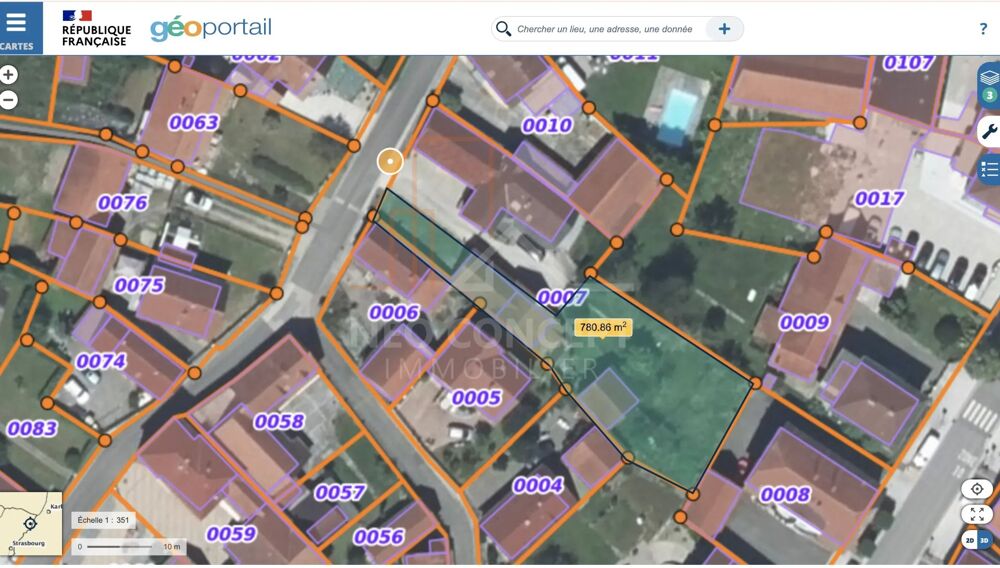Open the map legend list icon

click(989, 170)
